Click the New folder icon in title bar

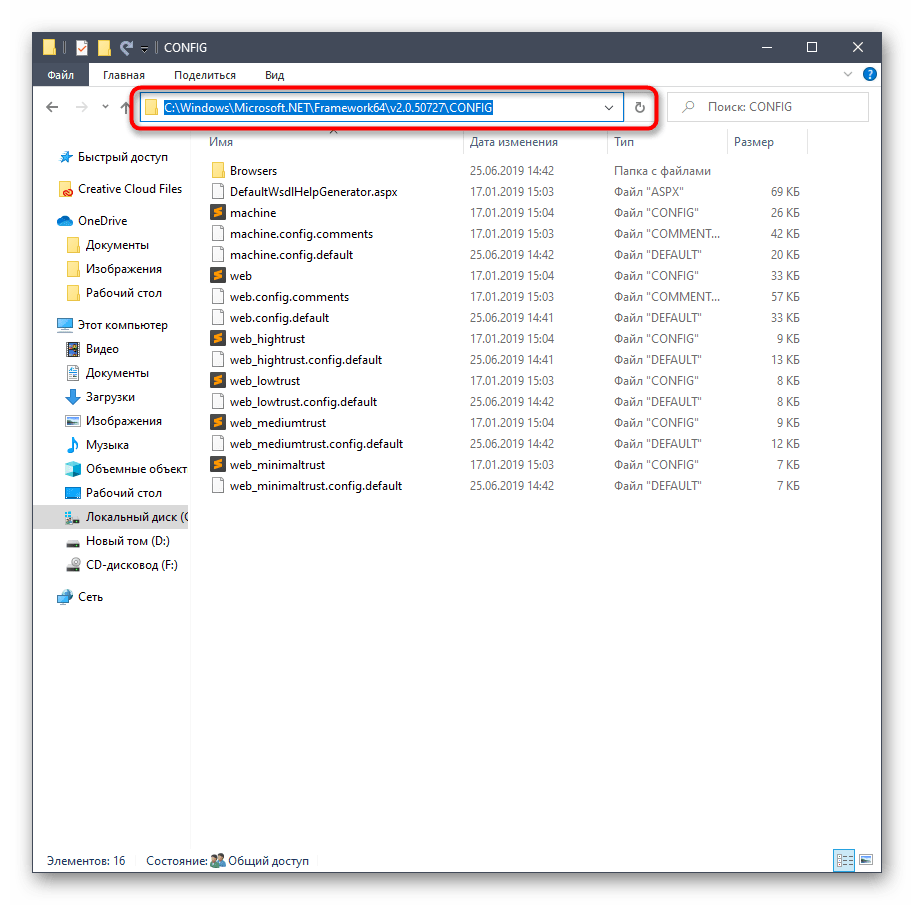104,48
